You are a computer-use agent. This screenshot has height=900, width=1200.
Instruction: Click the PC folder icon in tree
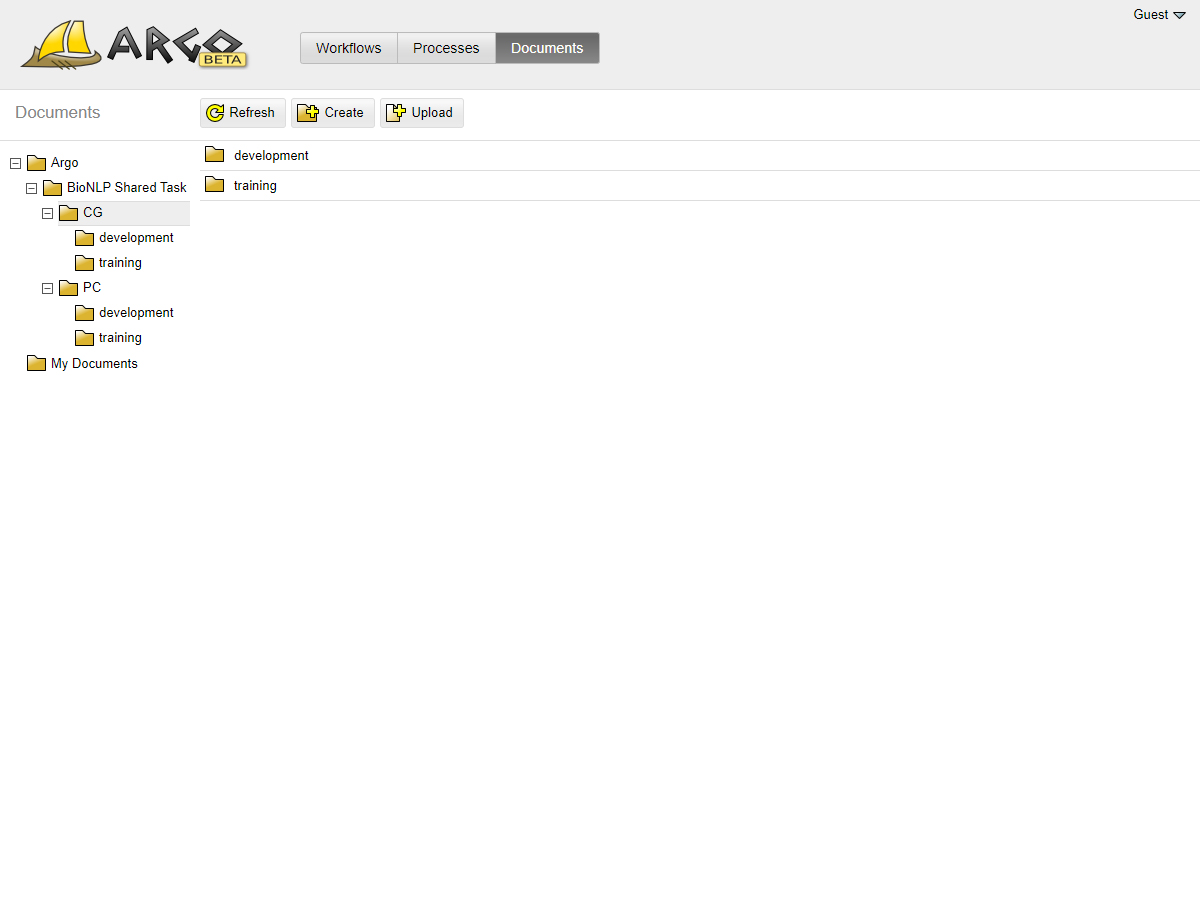[69, 288]
